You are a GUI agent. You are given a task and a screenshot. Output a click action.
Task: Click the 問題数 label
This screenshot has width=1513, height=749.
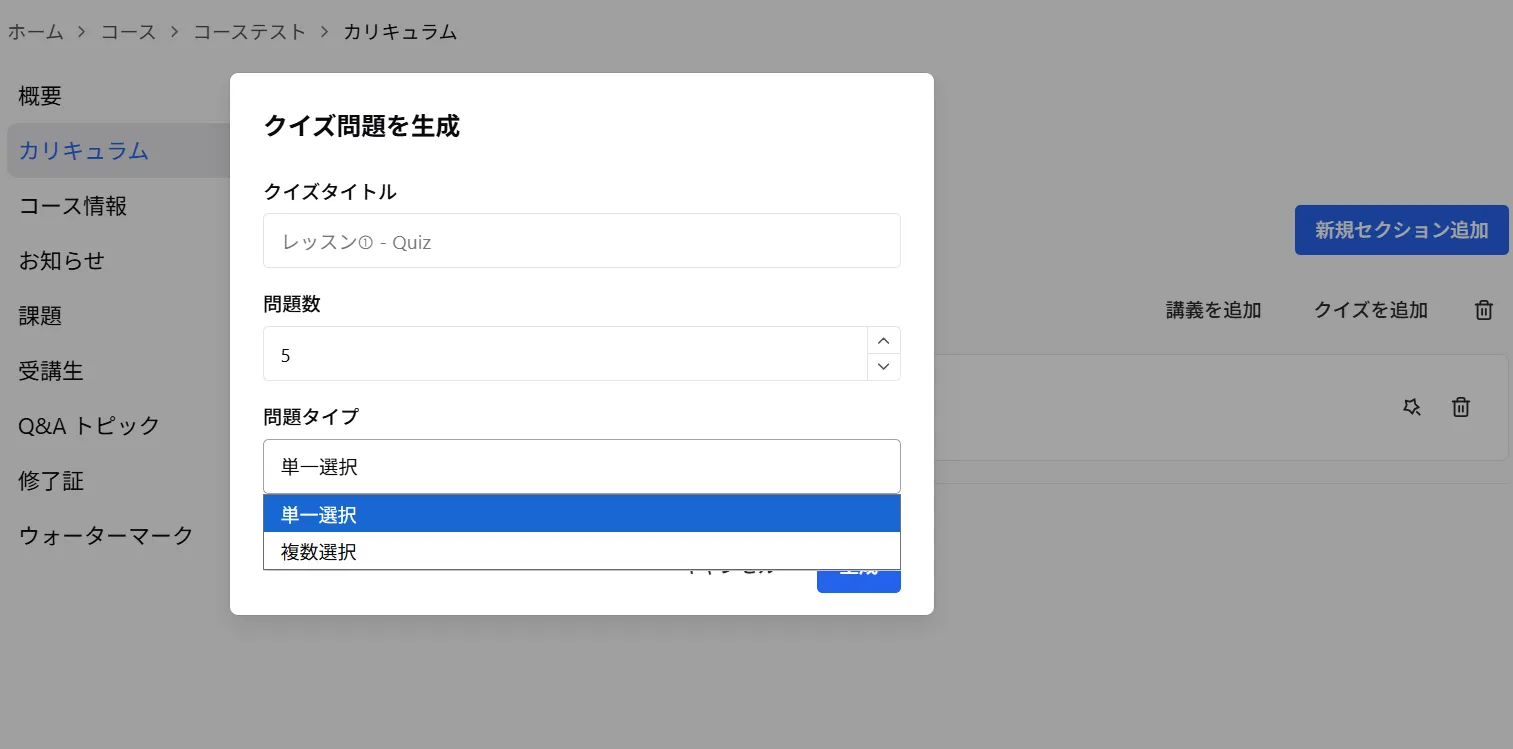tap(292, 304)
